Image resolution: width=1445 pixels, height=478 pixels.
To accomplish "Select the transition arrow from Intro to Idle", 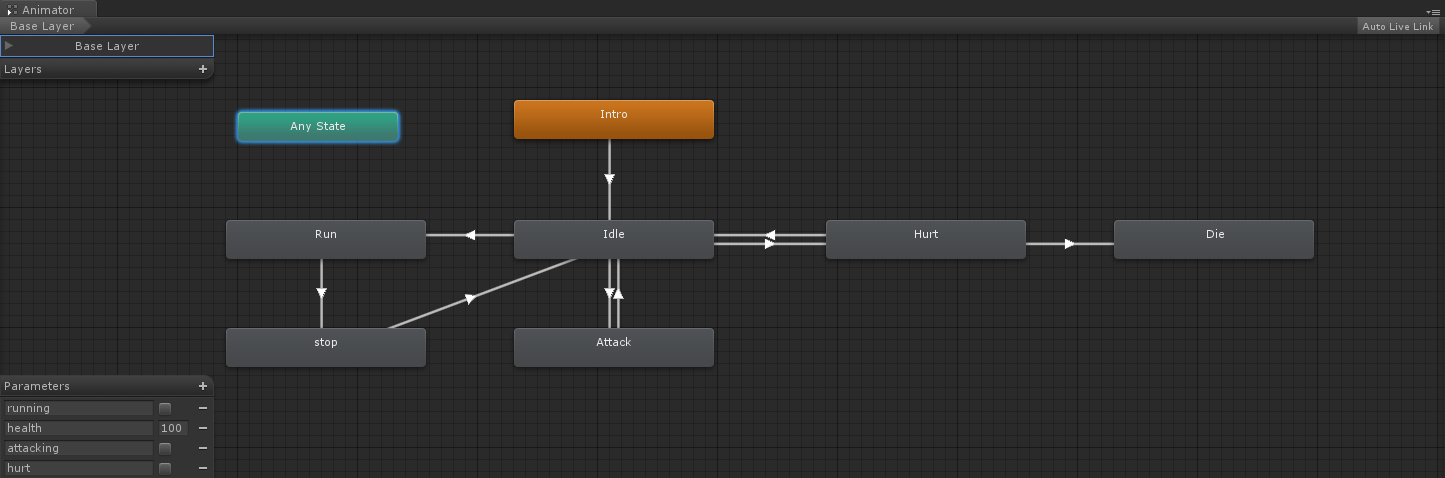I will point(609,179).
